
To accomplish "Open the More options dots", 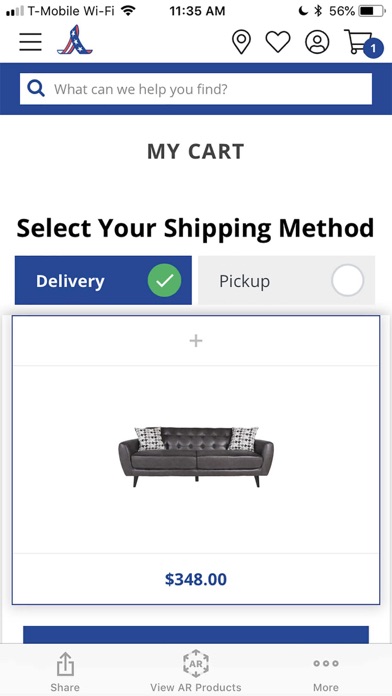I will click(326, 672).
